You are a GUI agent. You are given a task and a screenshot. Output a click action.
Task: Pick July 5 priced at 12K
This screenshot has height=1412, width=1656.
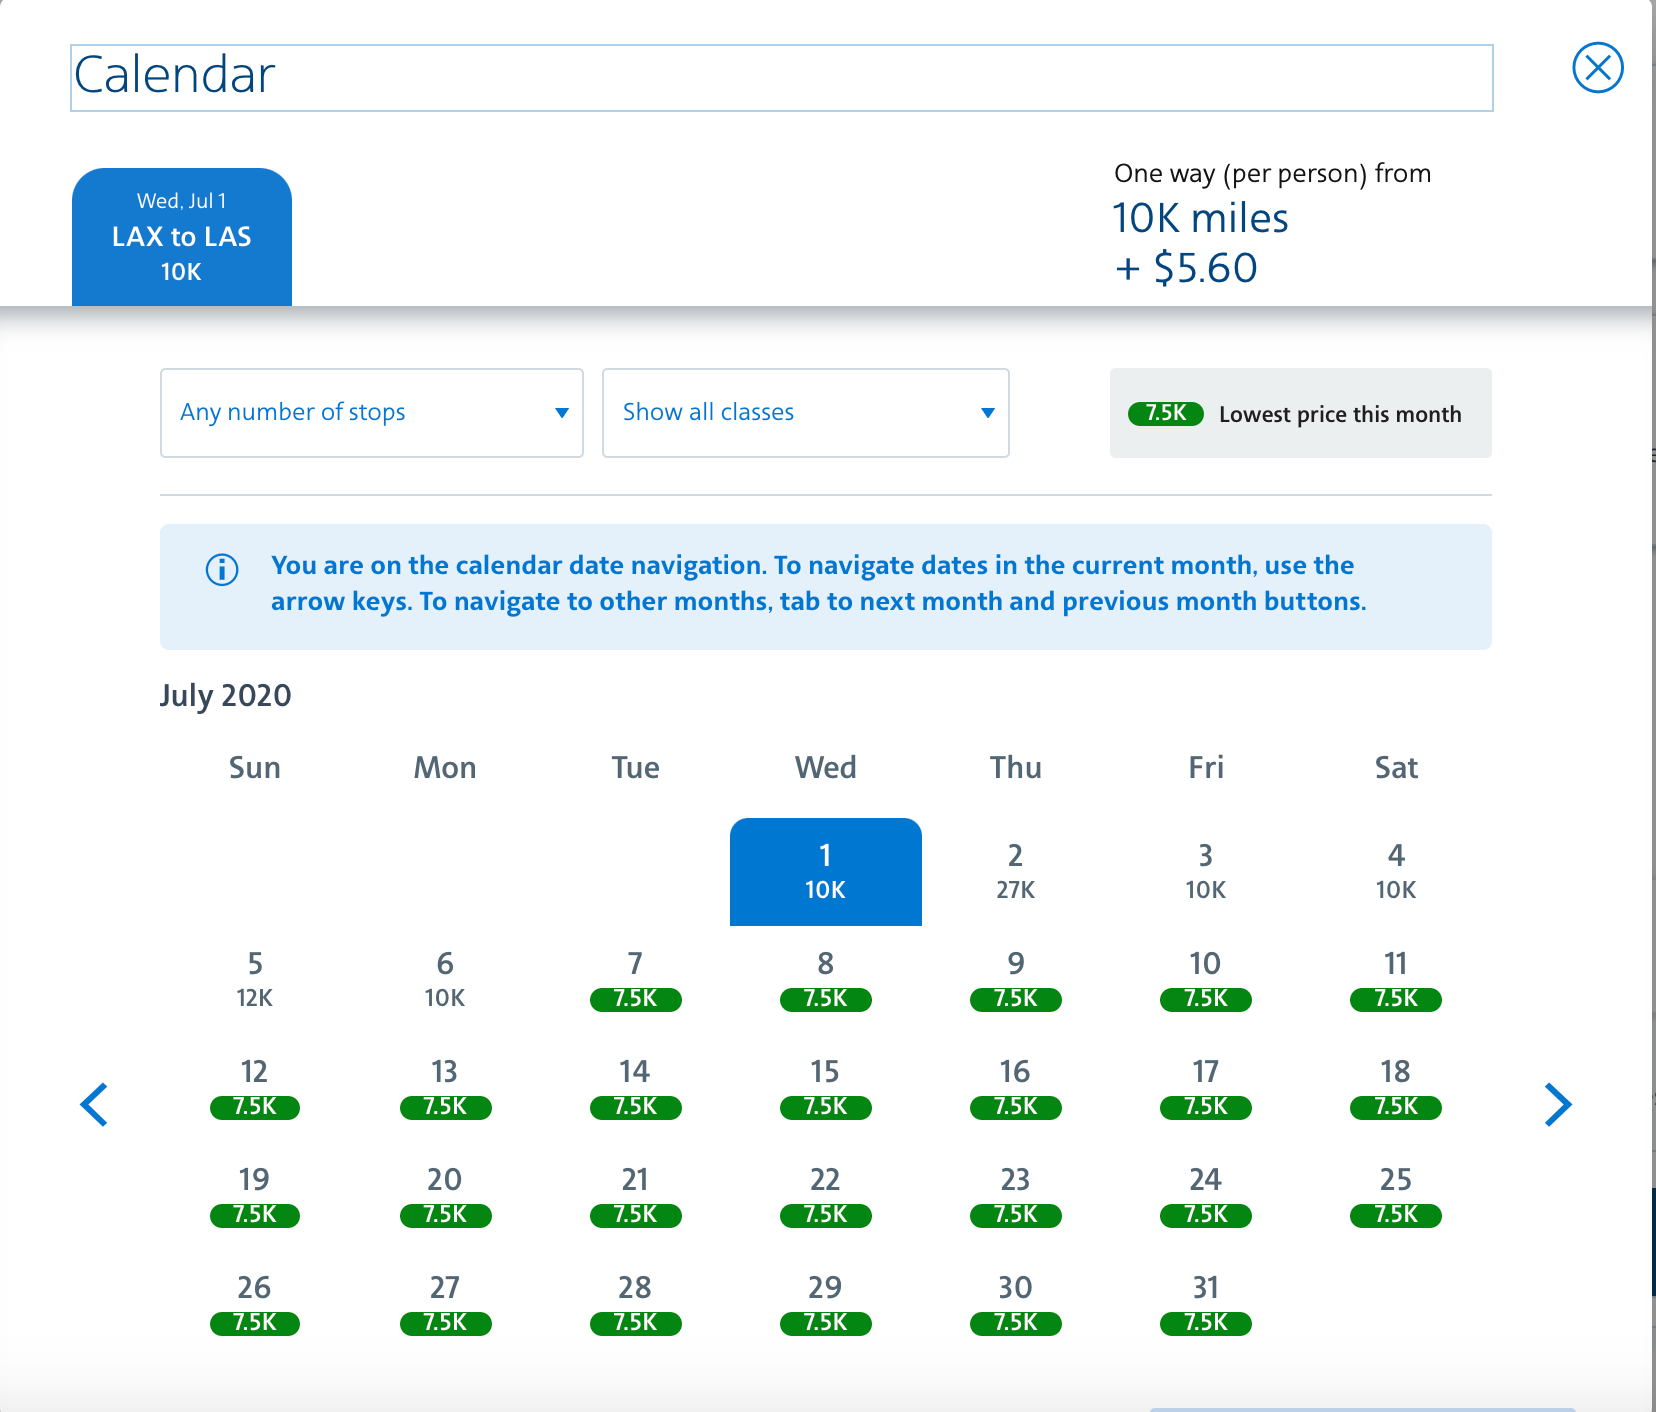tap(255, 980)
